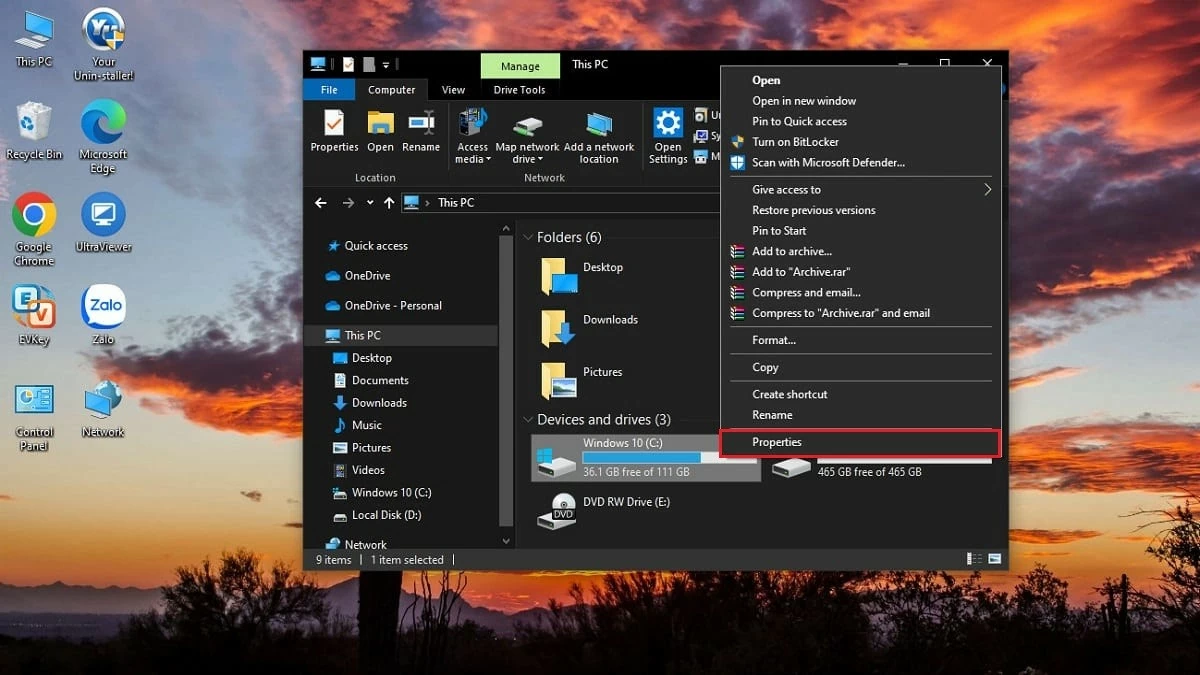Screen dimensions: 1200x675
Task: Collapse the Devices and drives section
Action: [x=528, y=419]
